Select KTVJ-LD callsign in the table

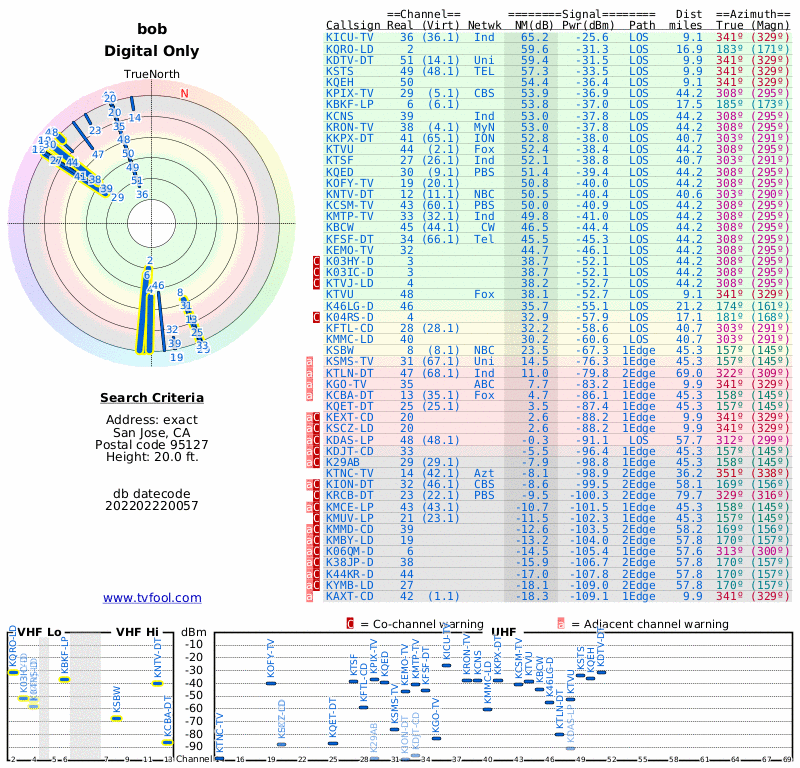(x=349, y=283)
